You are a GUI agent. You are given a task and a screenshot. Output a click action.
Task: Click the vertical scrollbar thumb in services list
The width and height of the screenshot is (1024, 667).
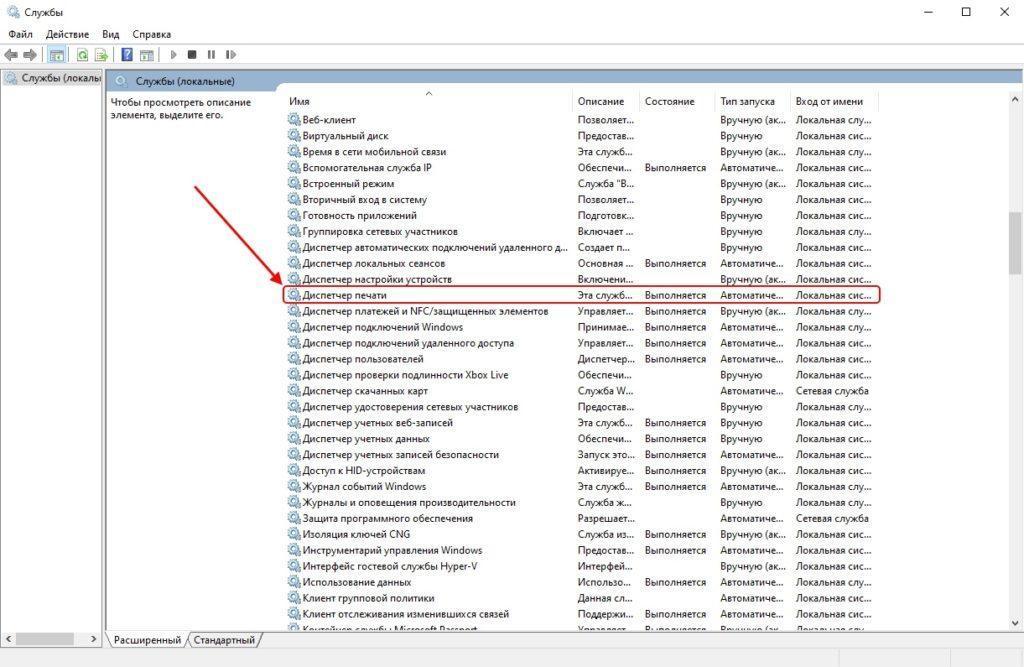pyautogui.click(x=1015, y=243)
